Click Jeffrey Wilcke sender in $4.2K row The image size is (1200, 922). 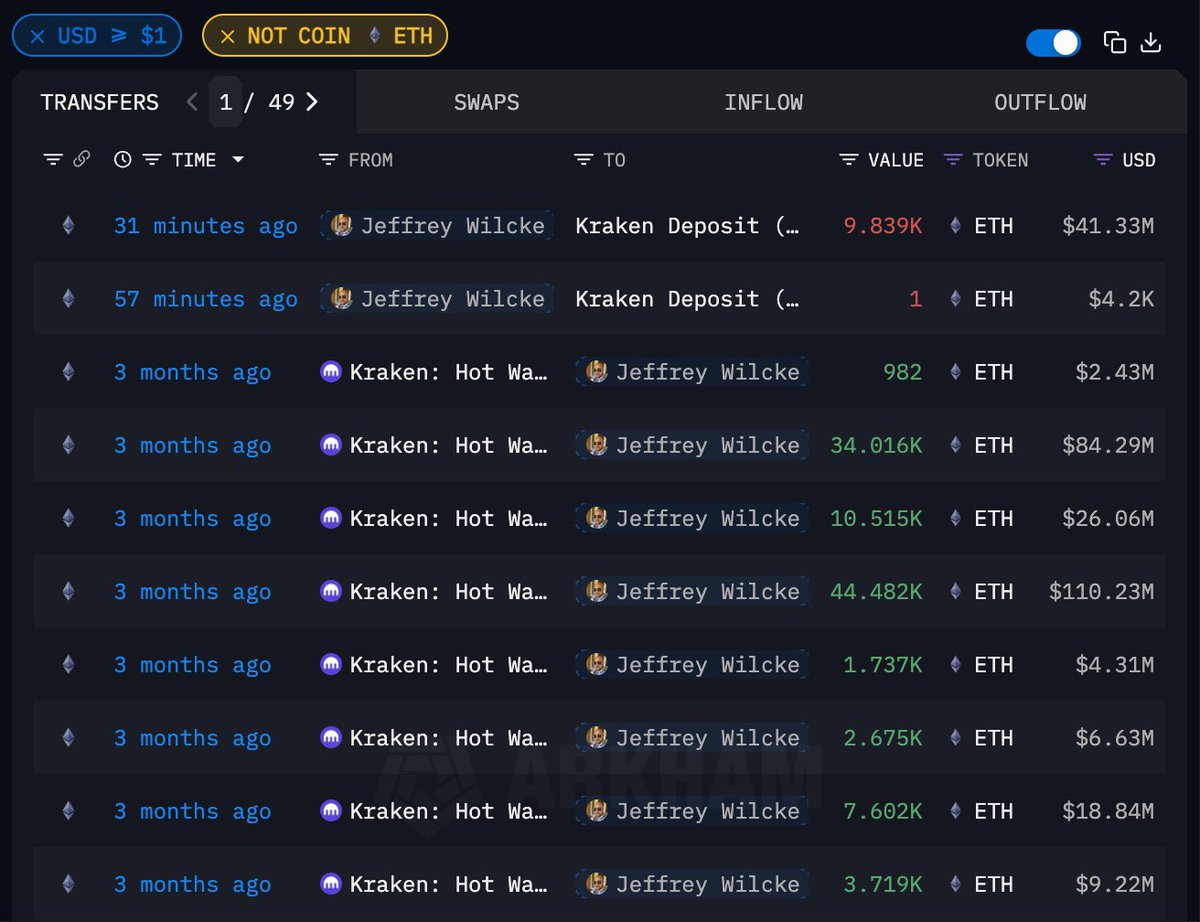pyautogui.click(x=436, y=299)
